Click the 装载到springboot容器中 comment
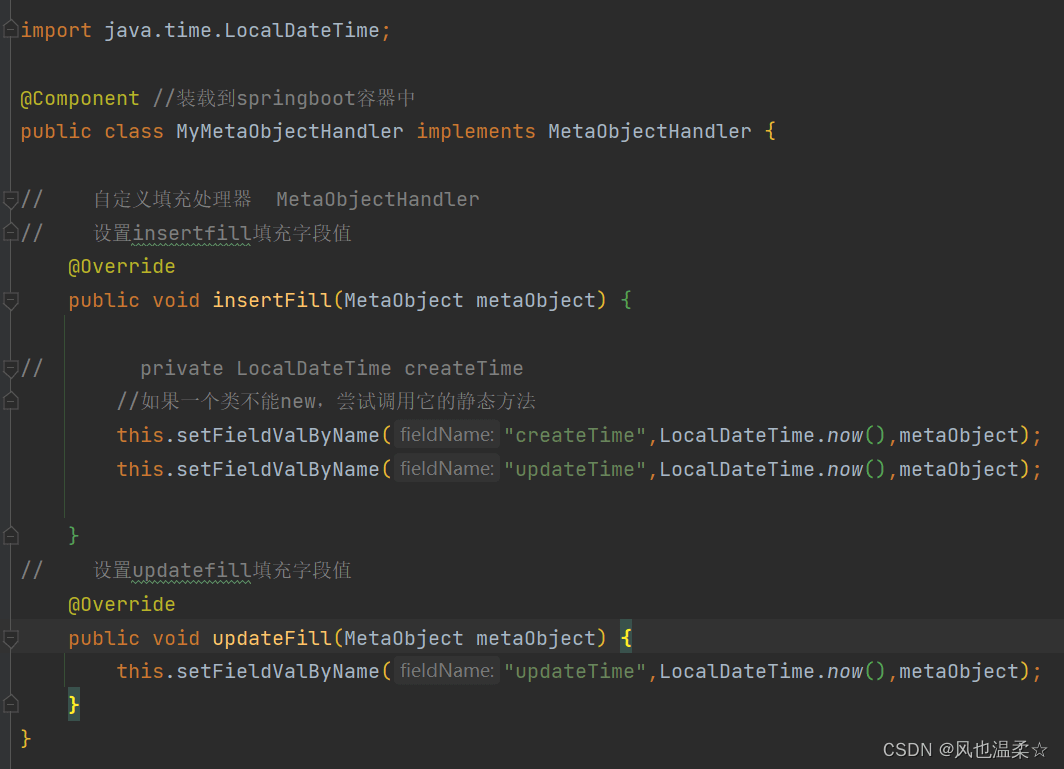This screenshot has height=769, width=1064. (284, 98)
